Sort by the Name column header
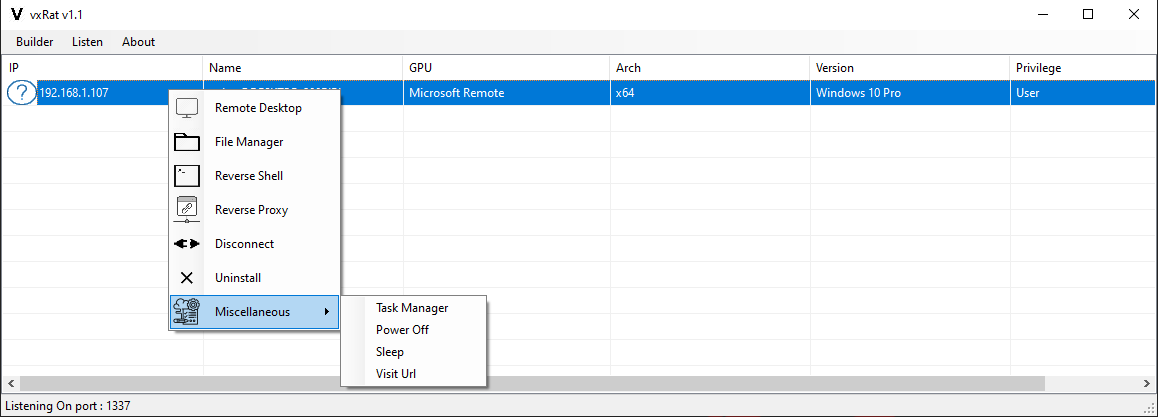 click(303, 67)
